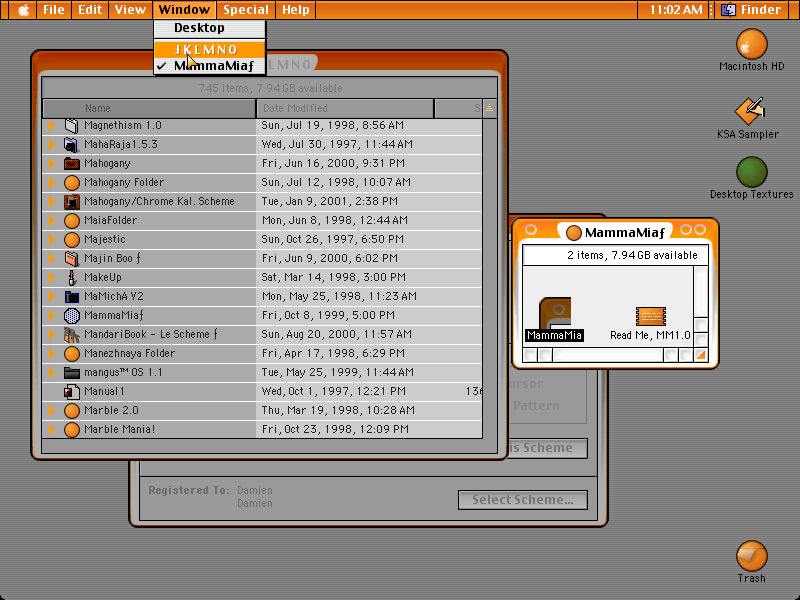Open the View menu
Screen dimensions: 800x600
click(x=130, y=10)
